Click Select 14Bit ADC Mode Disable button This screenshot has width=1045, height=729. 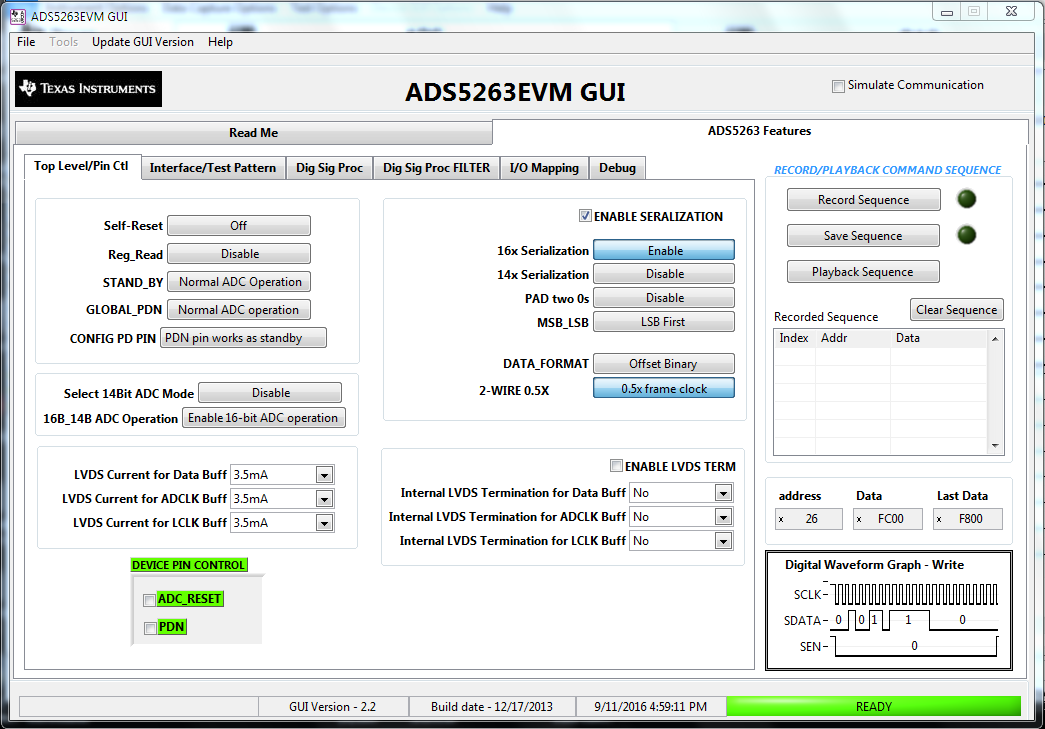pos(270,392)
